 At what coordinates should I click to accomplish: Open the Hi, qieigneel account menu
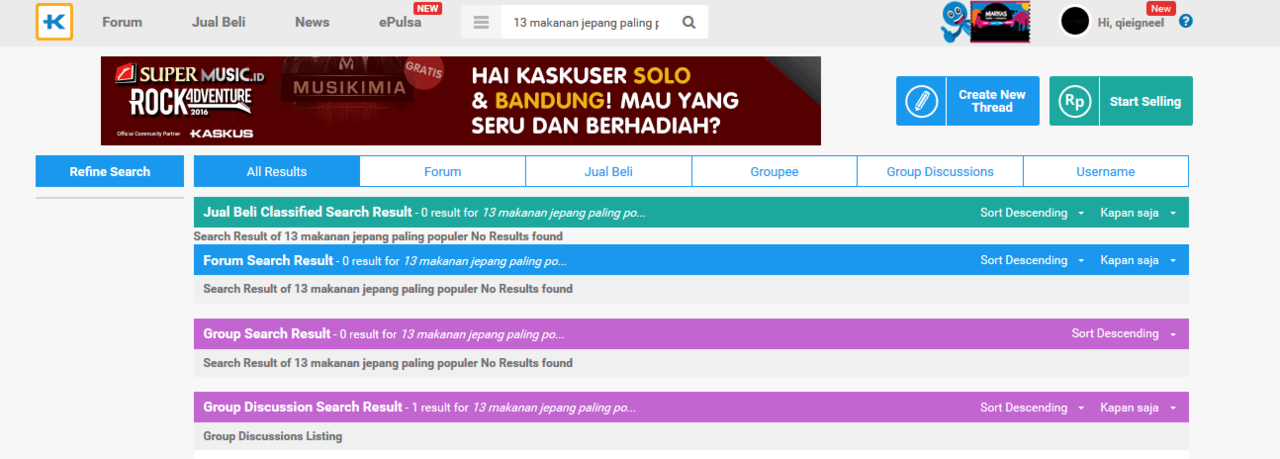1131,22
